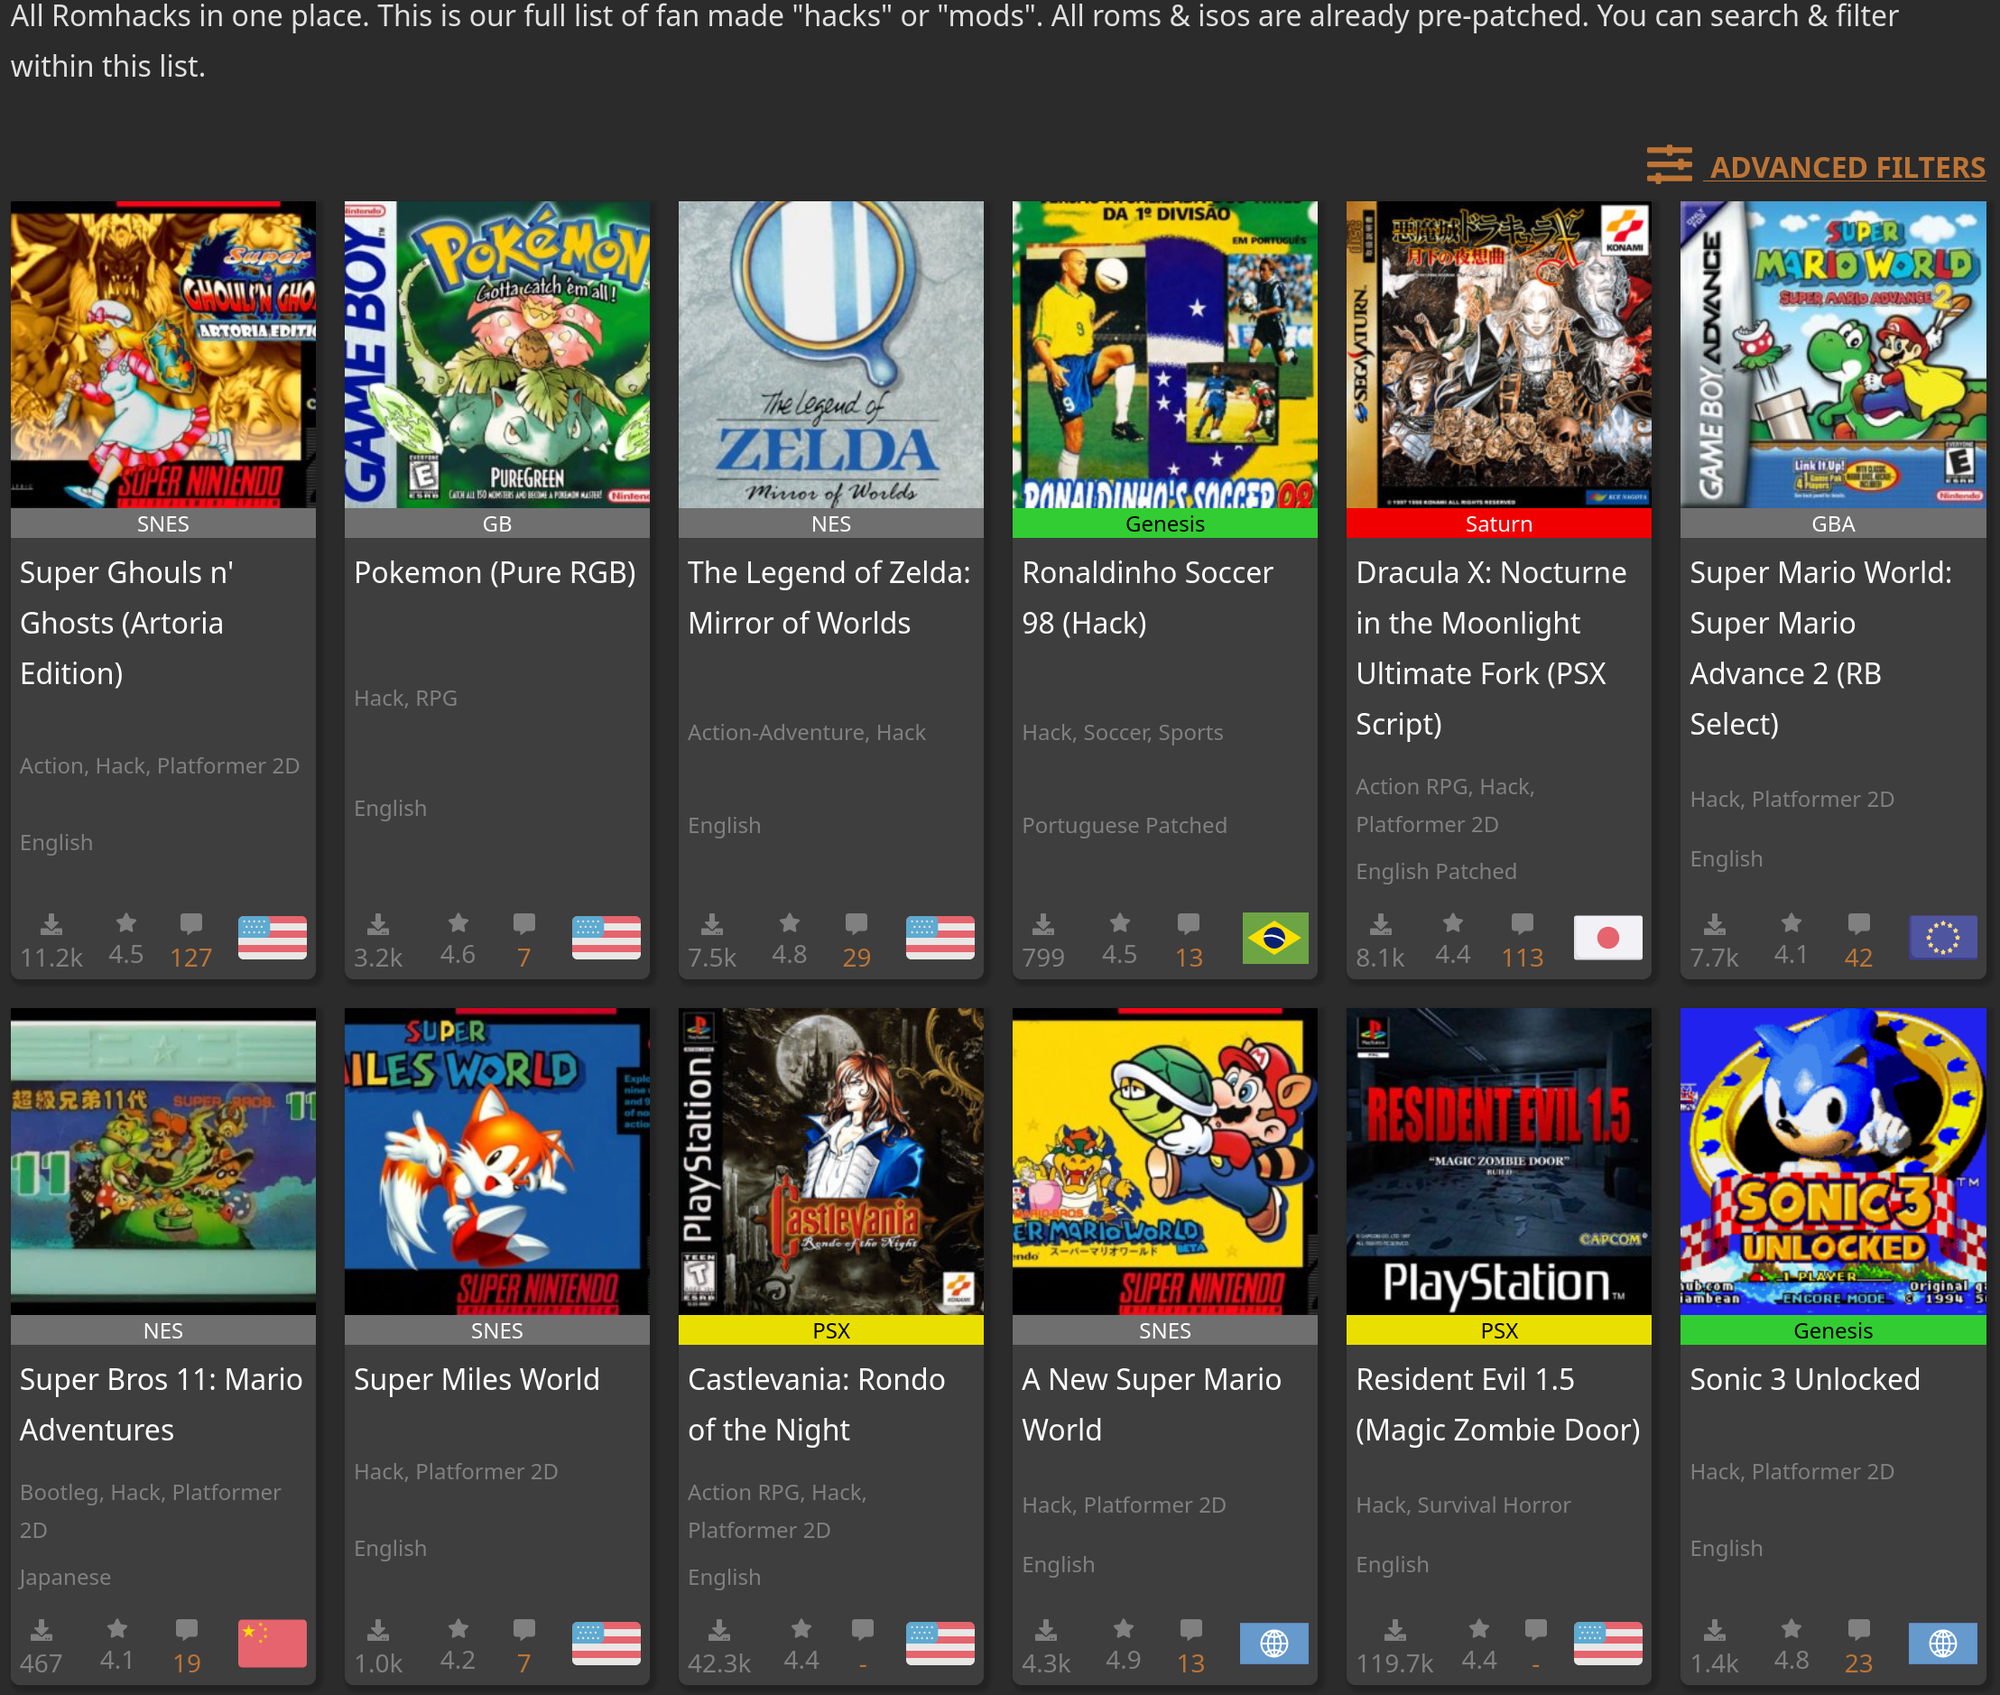The width and height of the screenshot is (2000, 1695).
Task: Select the Super Ghouls n' Ghosts cover thumbnail
Action: [163, 354]
